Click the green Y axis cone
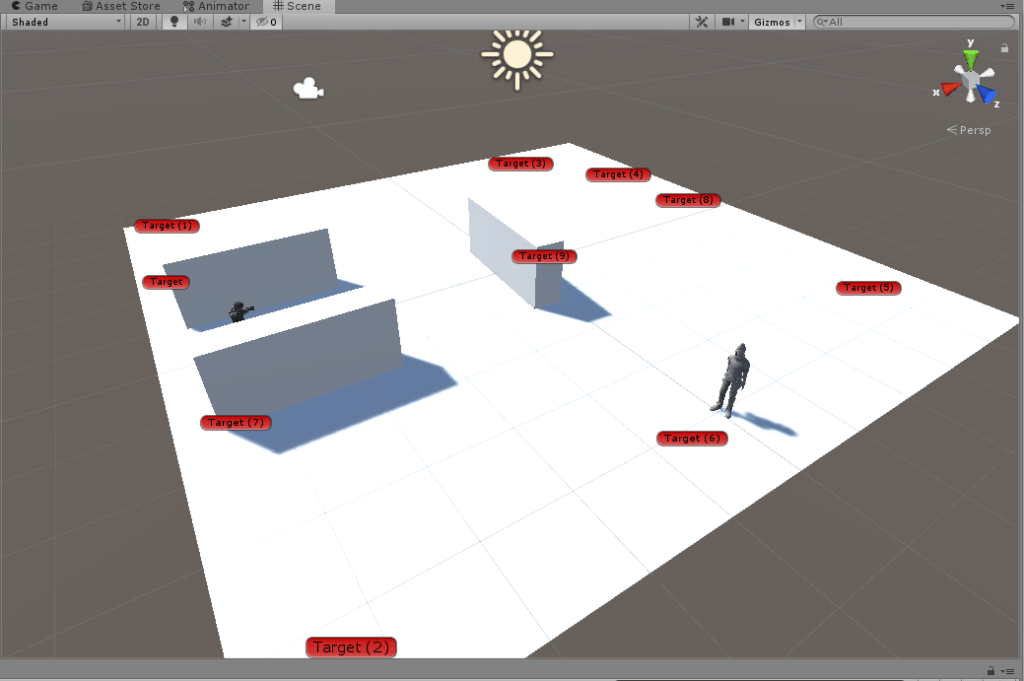Image resolution: width=1024 pixels, height=681 pixels. pos(970,59)
